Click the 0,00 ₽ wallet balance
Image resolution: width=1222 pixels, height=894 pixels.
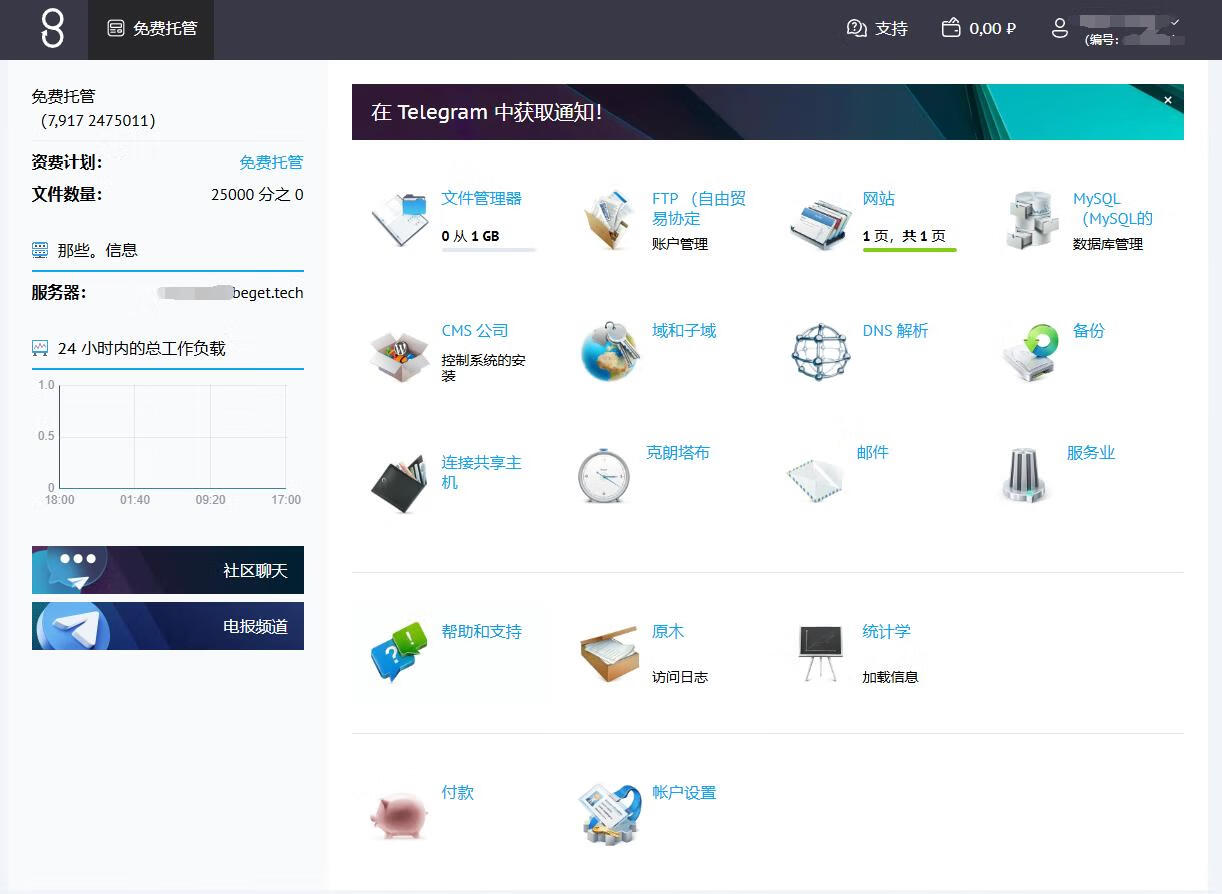979,29
